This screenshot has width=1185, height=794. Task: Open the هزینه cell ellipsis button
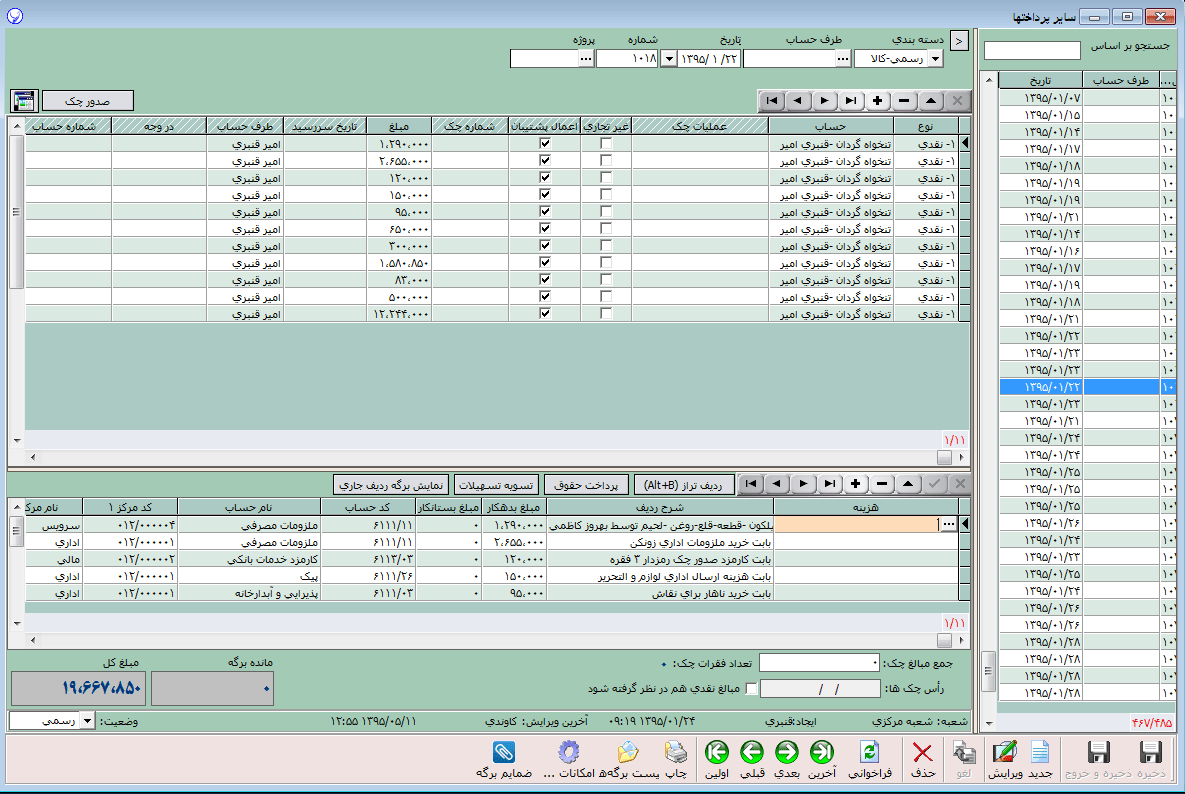[948, 524]
